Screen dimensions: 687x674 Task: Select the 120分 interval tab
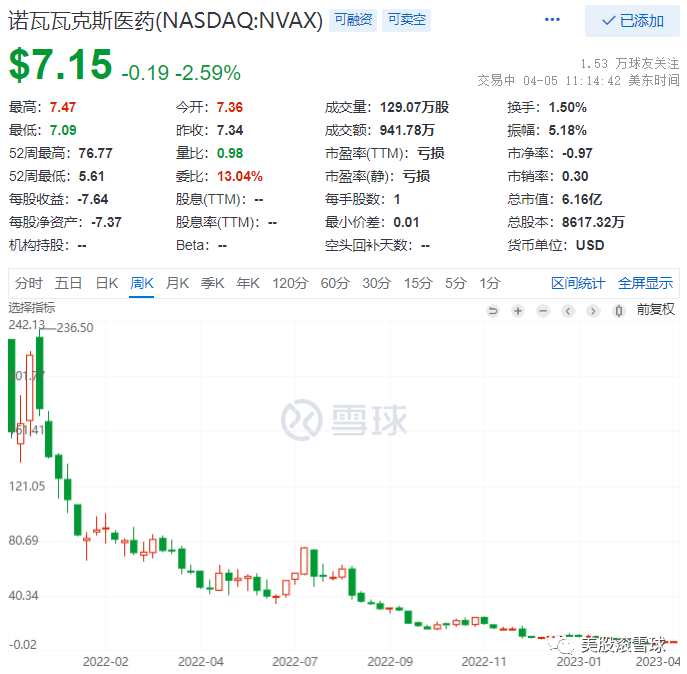point(290,283)
